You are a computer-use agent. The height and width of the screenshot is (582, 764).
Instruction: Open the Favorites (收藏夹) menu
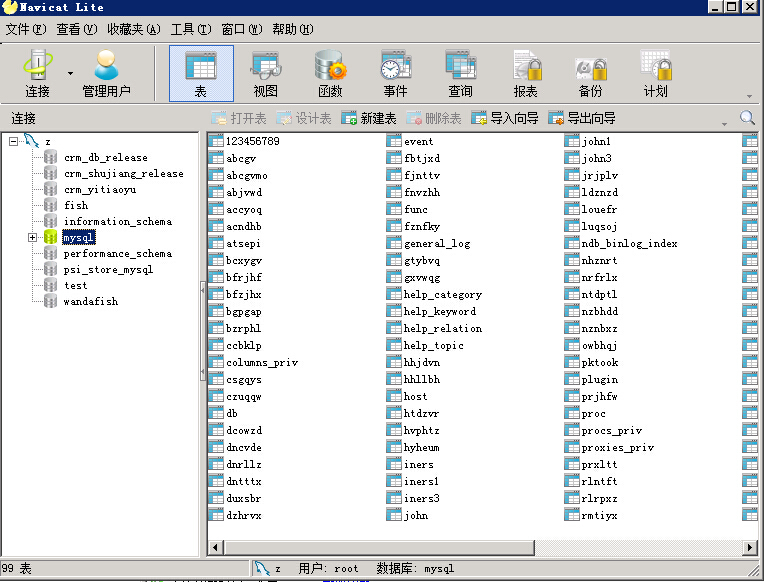click(134, 29)
